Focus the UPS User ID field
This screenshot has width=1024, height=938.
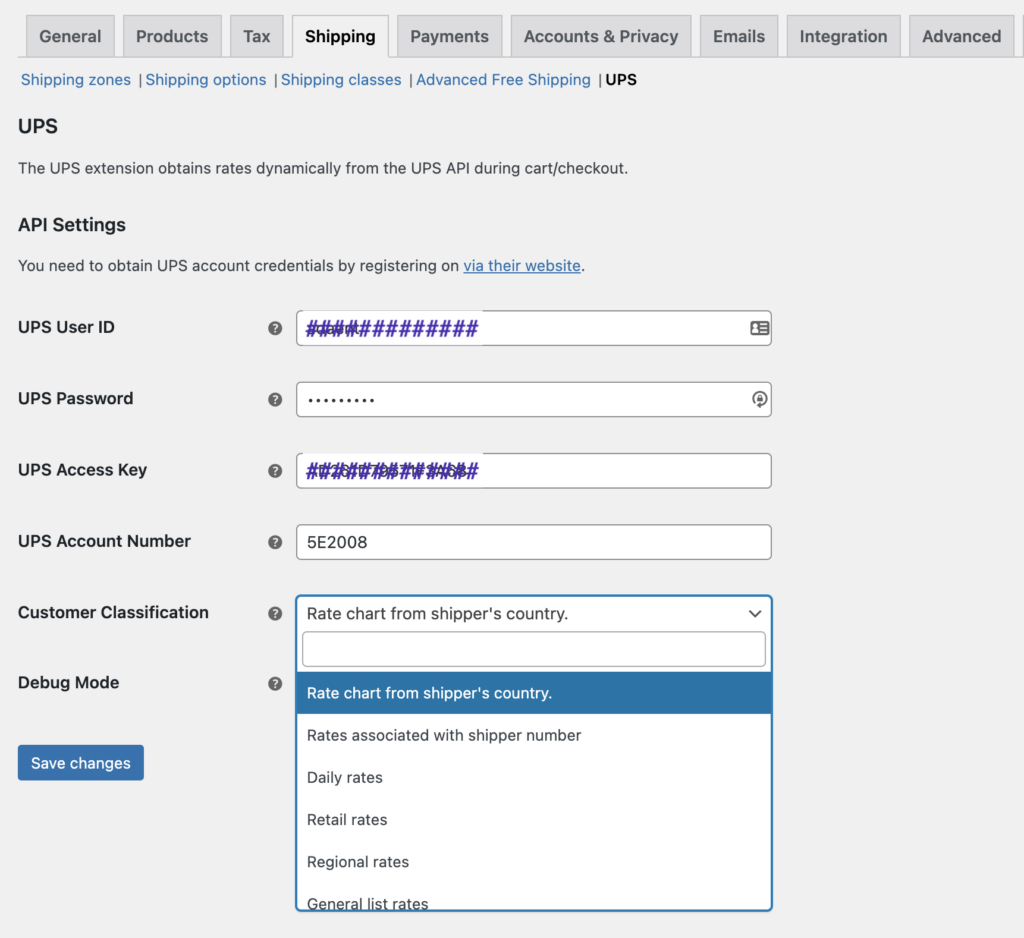[x=534, y=328]
